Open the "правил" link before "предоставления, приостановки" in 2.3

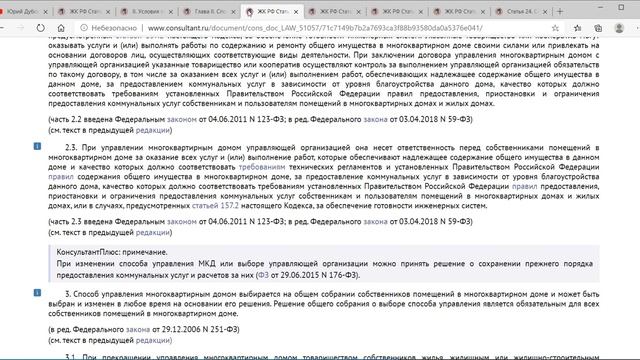[524, 187]
